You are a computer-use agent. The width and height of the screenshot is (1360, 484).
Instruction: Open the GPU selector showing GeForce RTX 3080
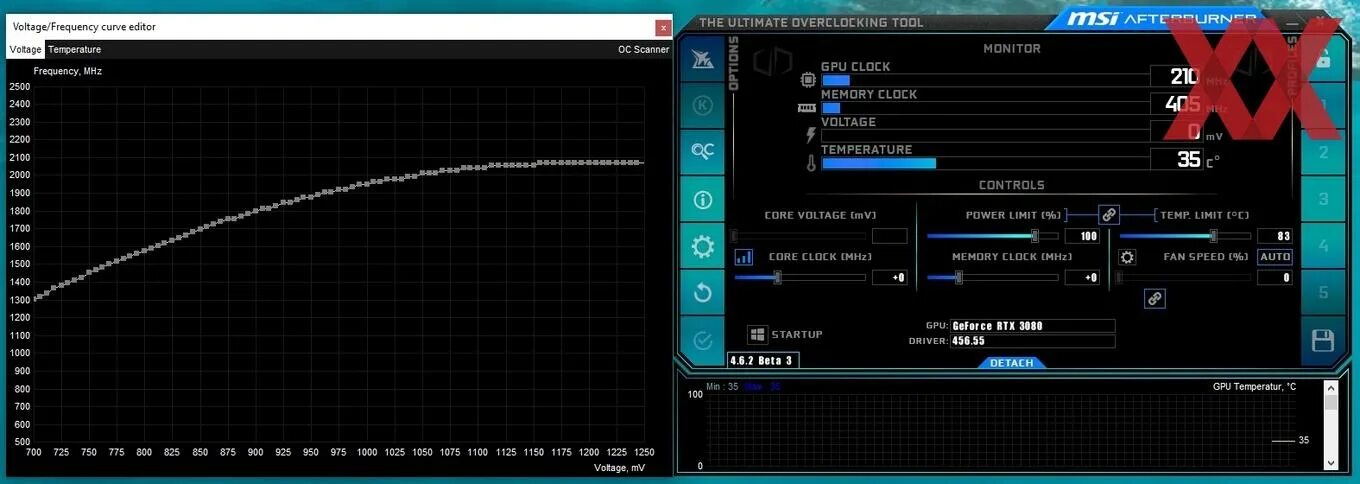coord(1032,326)
